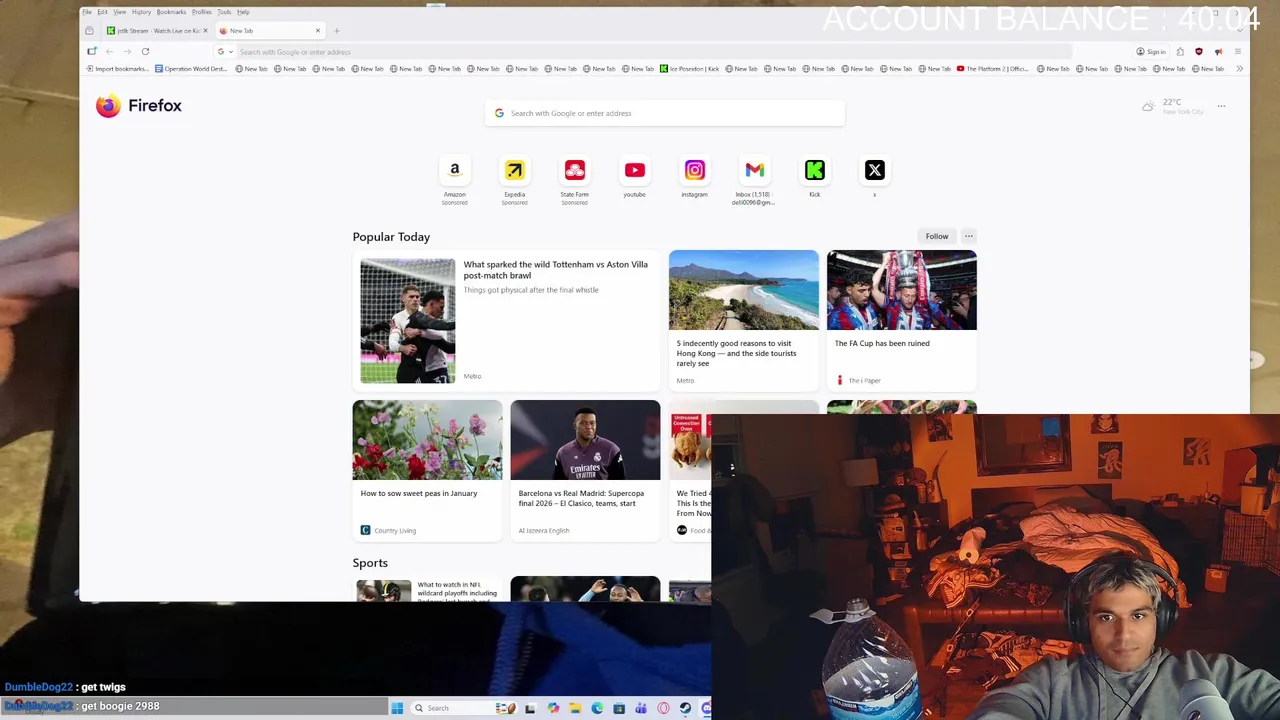The image size is (1280, 720).
Task: Open the State Farm shortcut tile
Action: (574, 171)
